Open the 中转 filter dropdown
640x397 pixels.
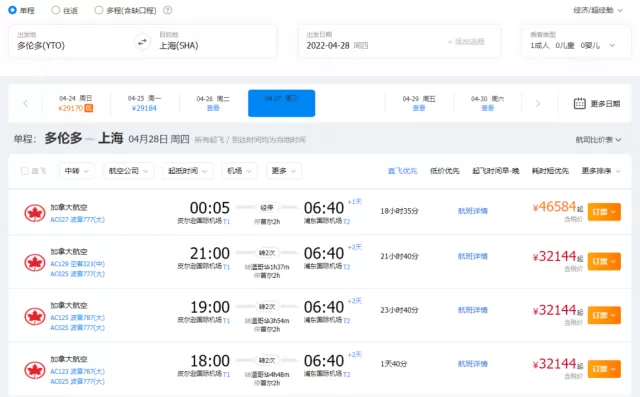coord(77,171)
